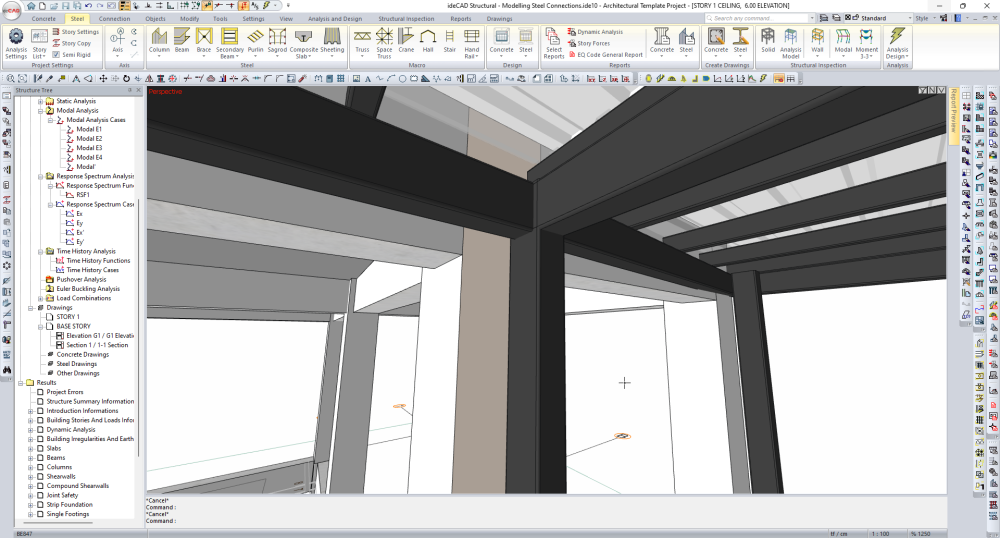This screenshot has width=1000, height=538.
Task: Toggle the Semi Rigid checkbox
Action: (x=56, y=55)
